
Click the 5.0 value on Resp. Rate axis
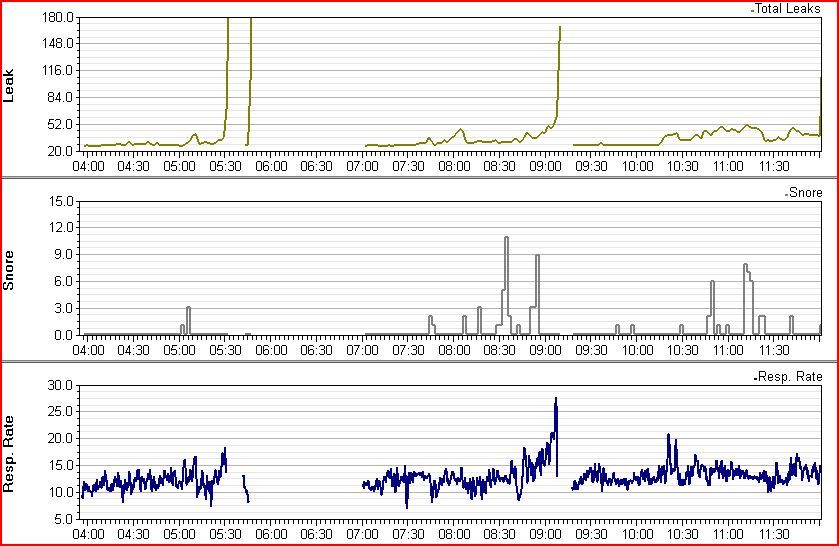click(64, 519)
